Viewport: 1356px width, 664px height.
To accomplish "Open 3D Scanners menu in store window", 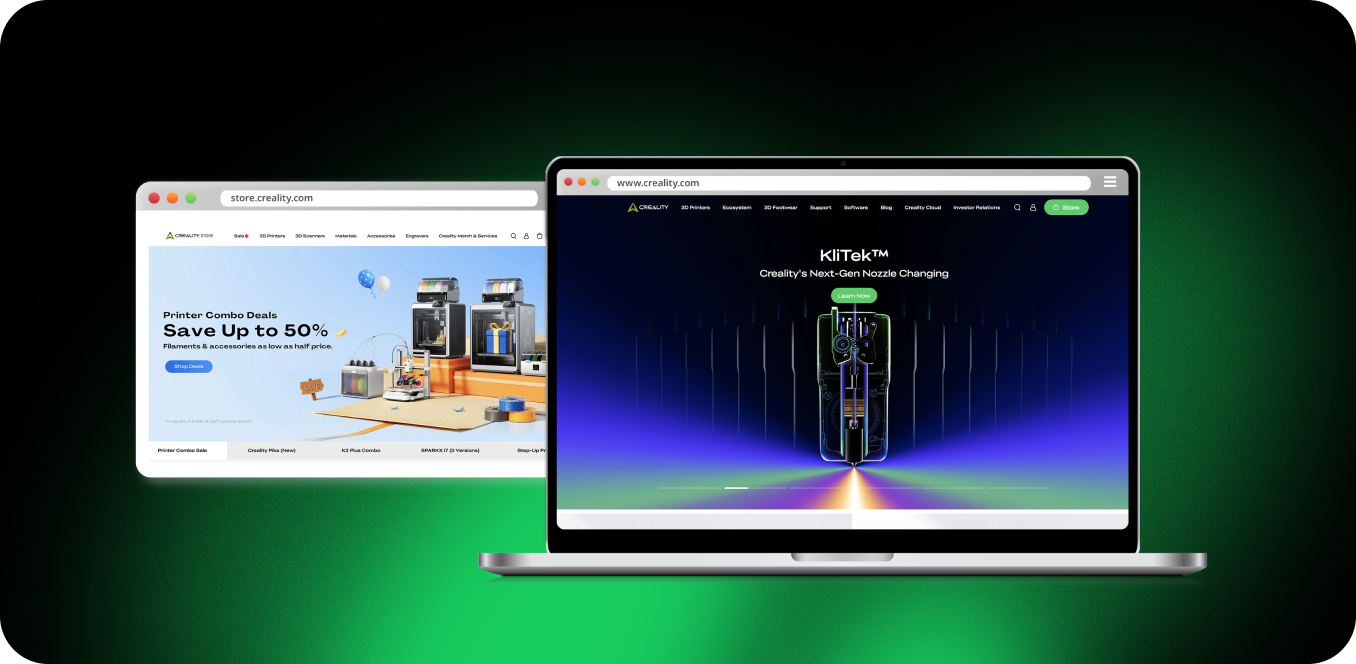I will click(310, 236).
